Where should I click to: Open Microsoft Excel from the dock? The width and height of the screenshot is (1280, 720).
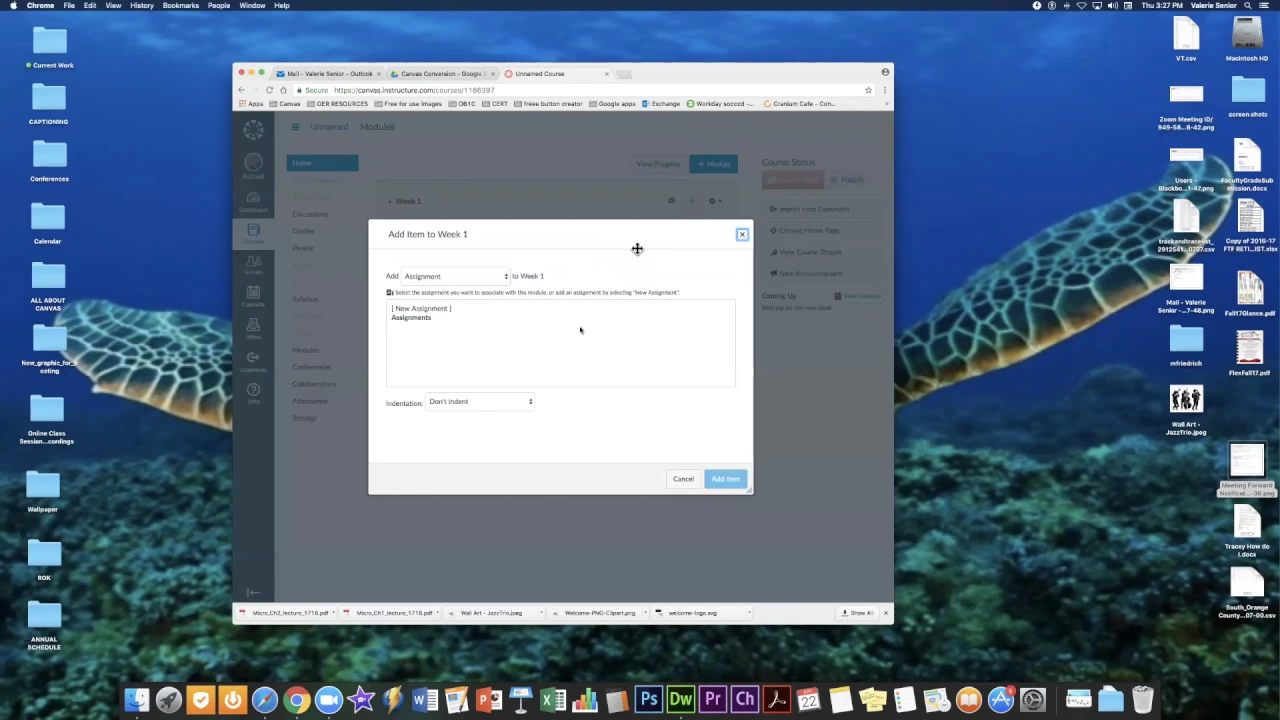coord(553,700)
